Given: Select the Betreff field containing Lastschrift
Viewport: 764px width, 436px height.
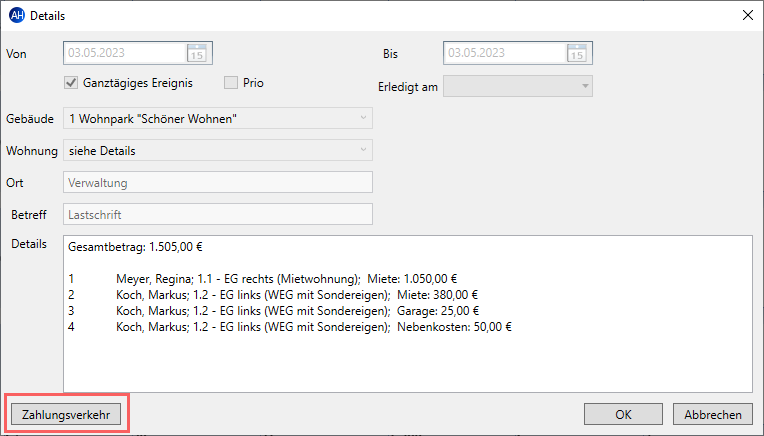Looking at the screenshot, I should pyautogui.click(x=218, y=214).
